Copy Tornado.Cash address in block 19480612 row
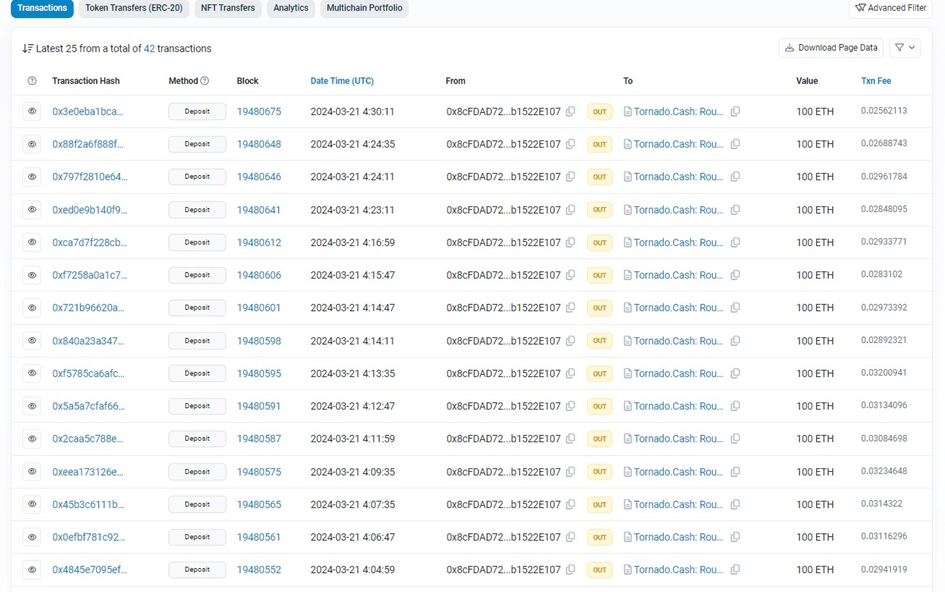Image resolution: width=945 pixels, height=592 pixels. point(735,242)
